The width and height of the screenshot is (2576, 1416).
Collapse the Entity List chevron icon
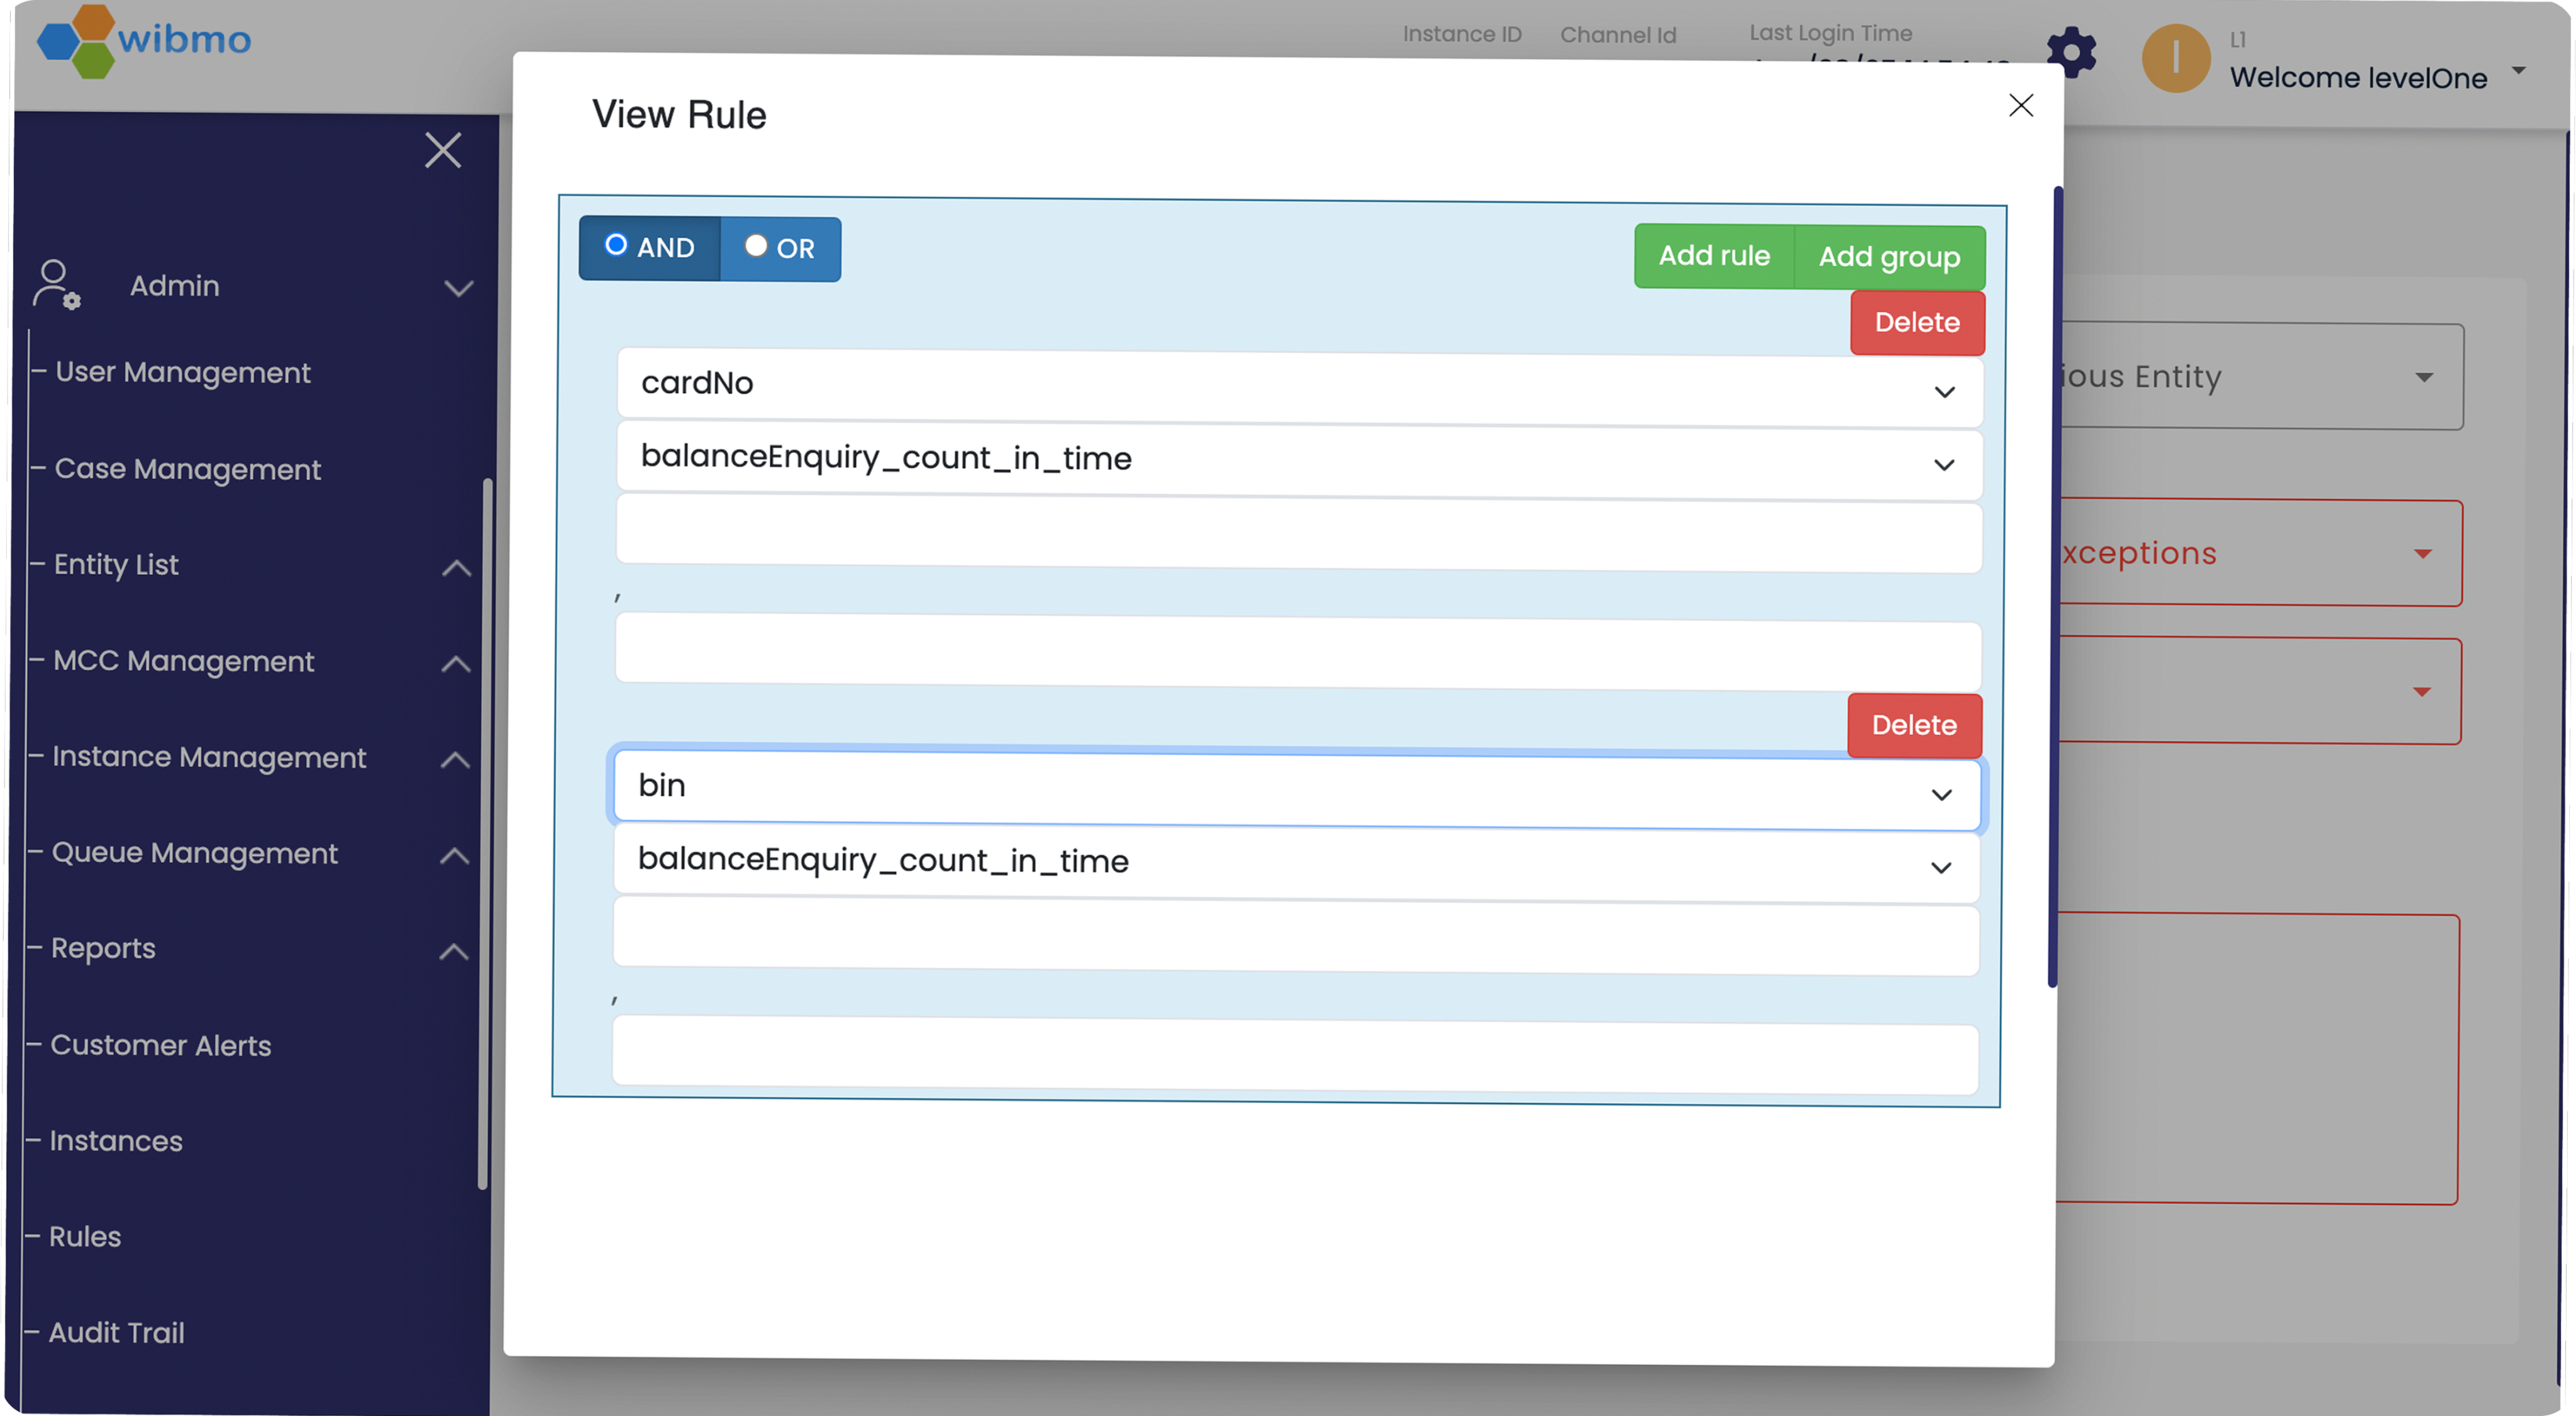456,568
